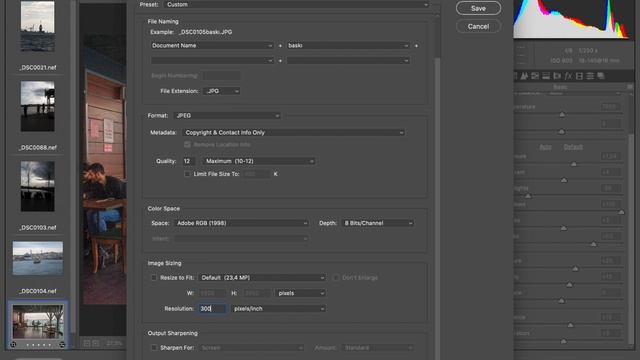Open the zoom level menu below preview
The width and height of the screenshot is (640, 360).
pyautogui.click(x=113, y=344)
